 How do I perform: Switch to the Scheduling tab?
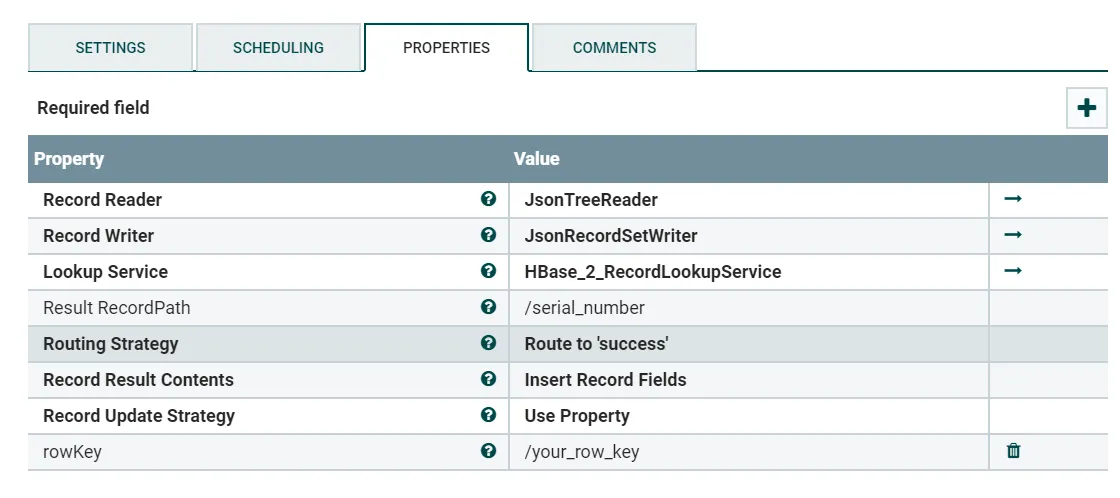click(x=278, y=48)
